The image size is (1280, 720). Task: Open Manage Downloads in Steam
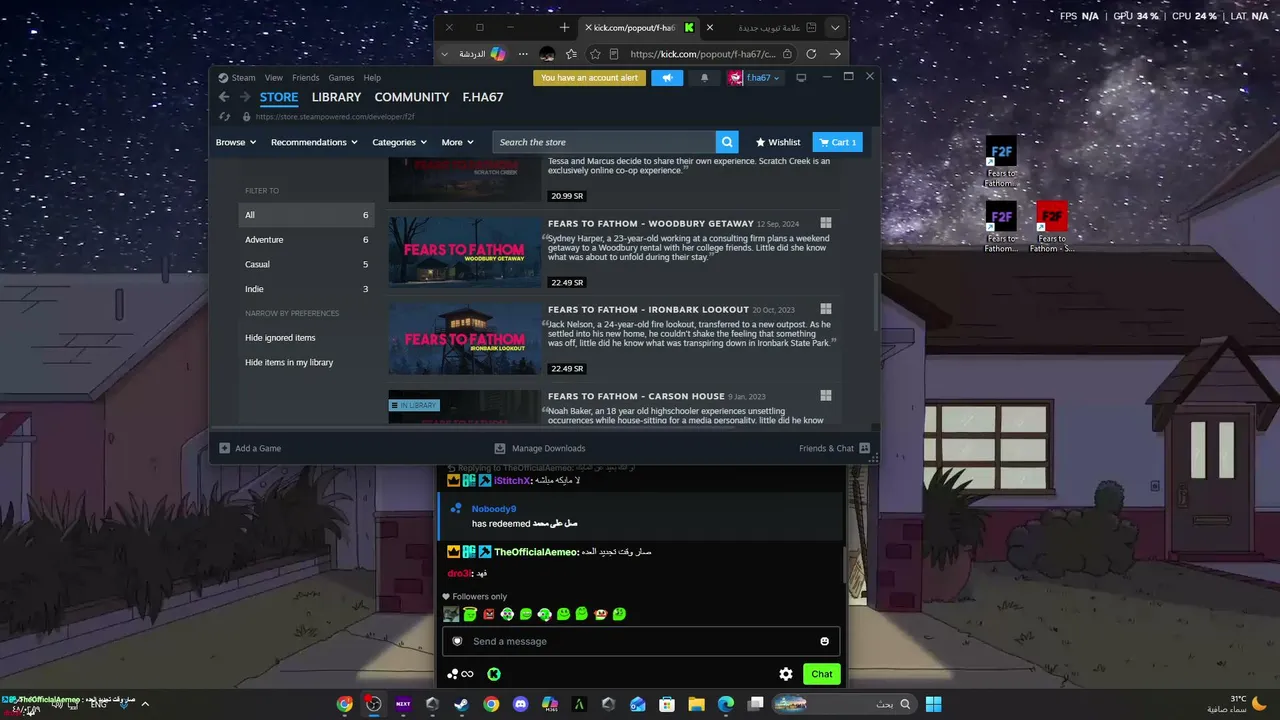click(x=540, y=448)
